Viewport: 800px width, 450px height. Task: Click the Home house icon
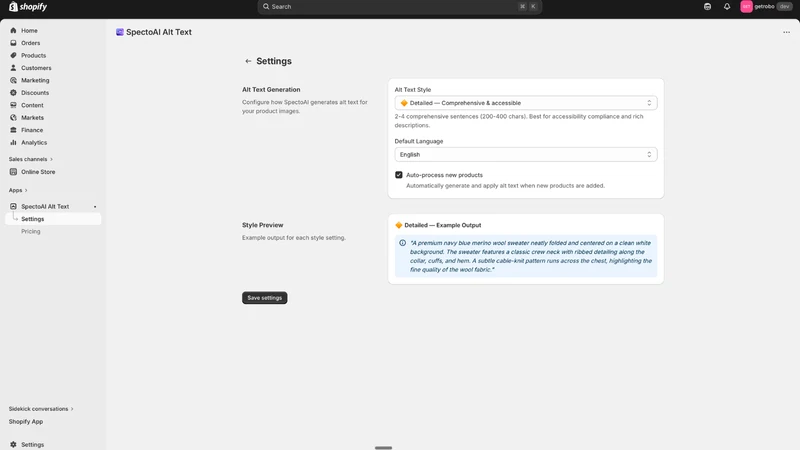tap(13, 31)
